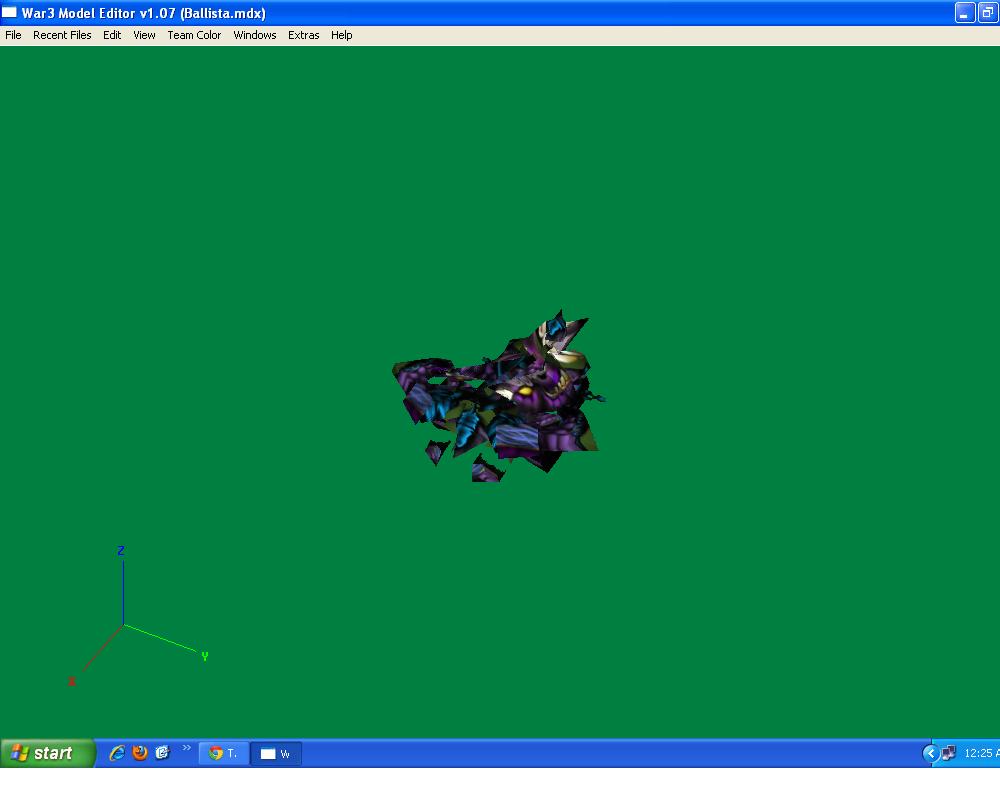1000x786 pixels.
Task: Open the Windows start menu
Action: coord(48,753)
